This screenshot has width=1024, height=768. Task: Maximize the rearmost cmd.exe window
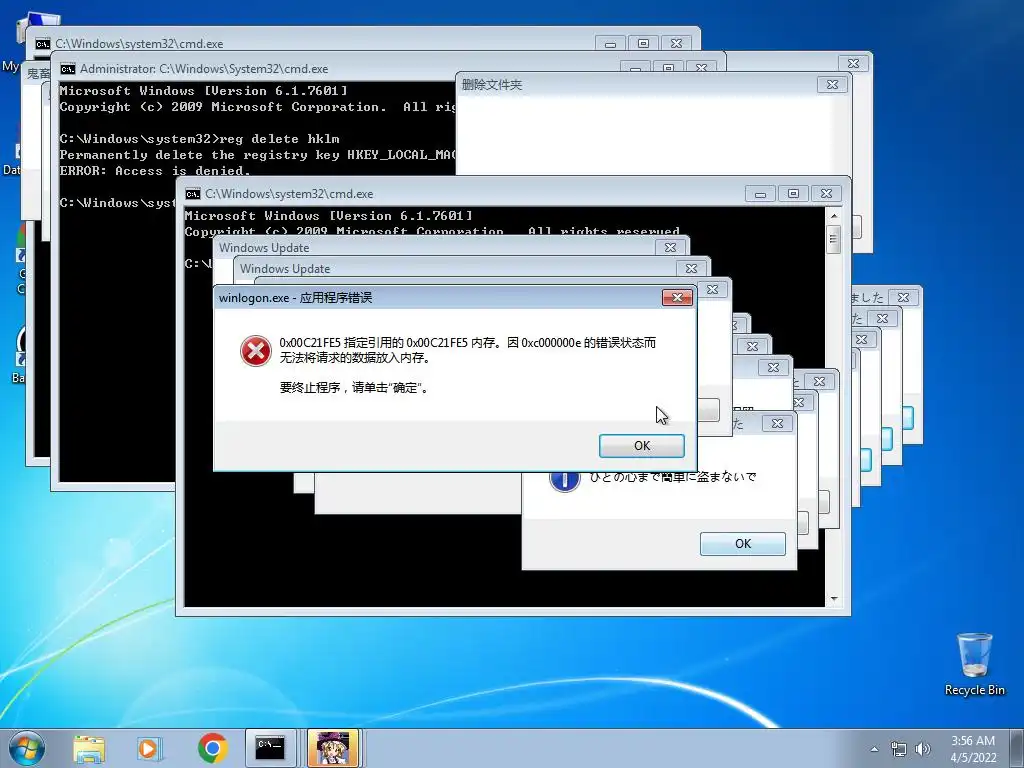point(643,44)
